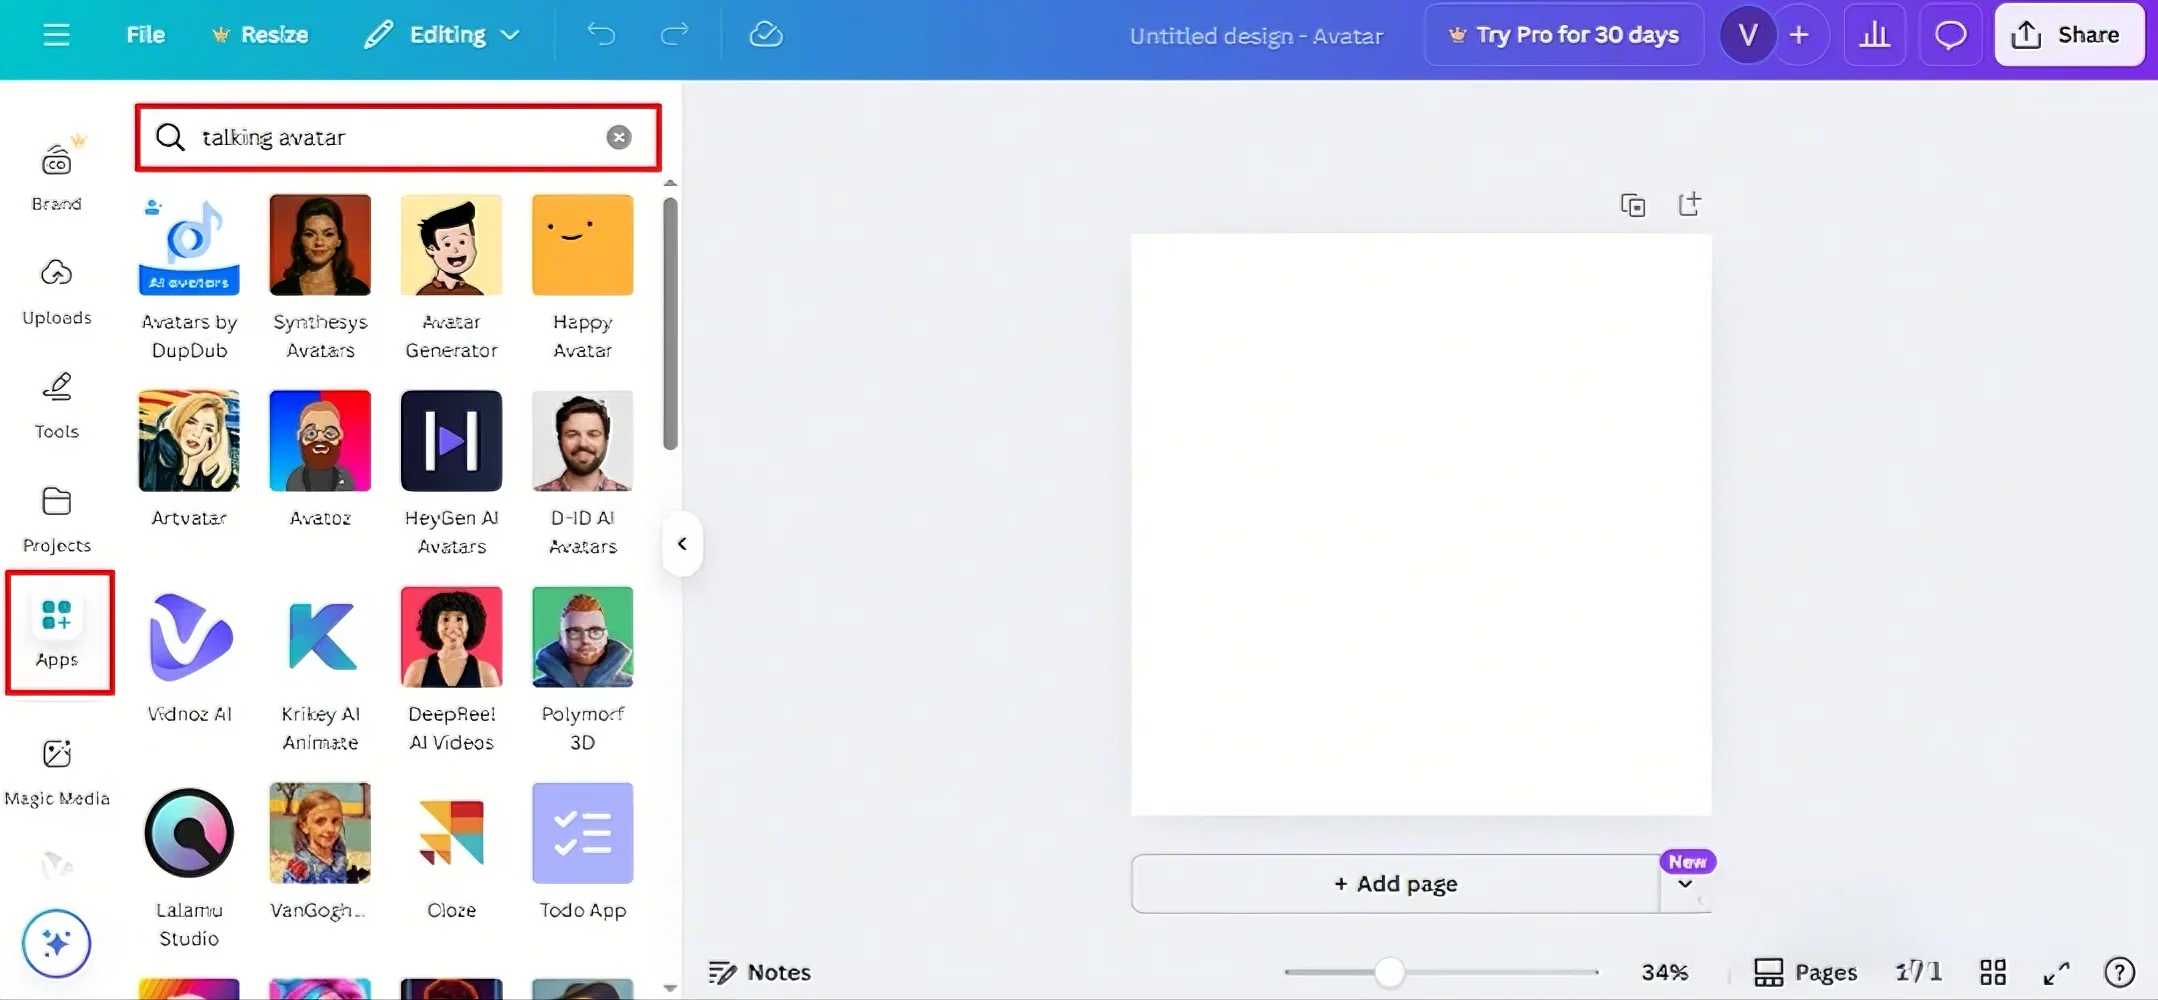
Task: Open the Notes panel
Action: [760, 972]
